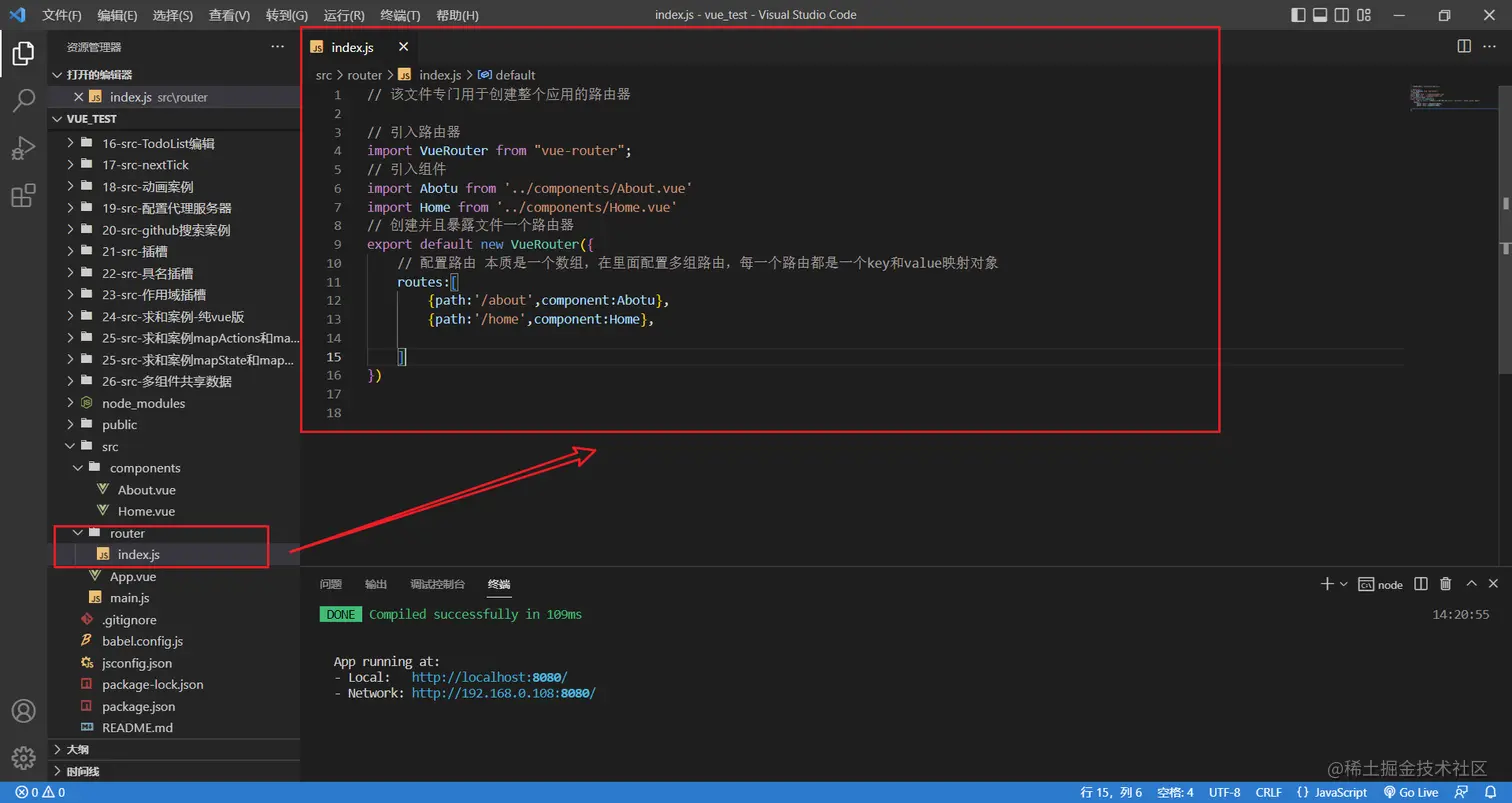Image resolution: width=1512 pixels, height=803 pixels.
Task: Open the 终端(T) menu
Action: click(401, 15)
